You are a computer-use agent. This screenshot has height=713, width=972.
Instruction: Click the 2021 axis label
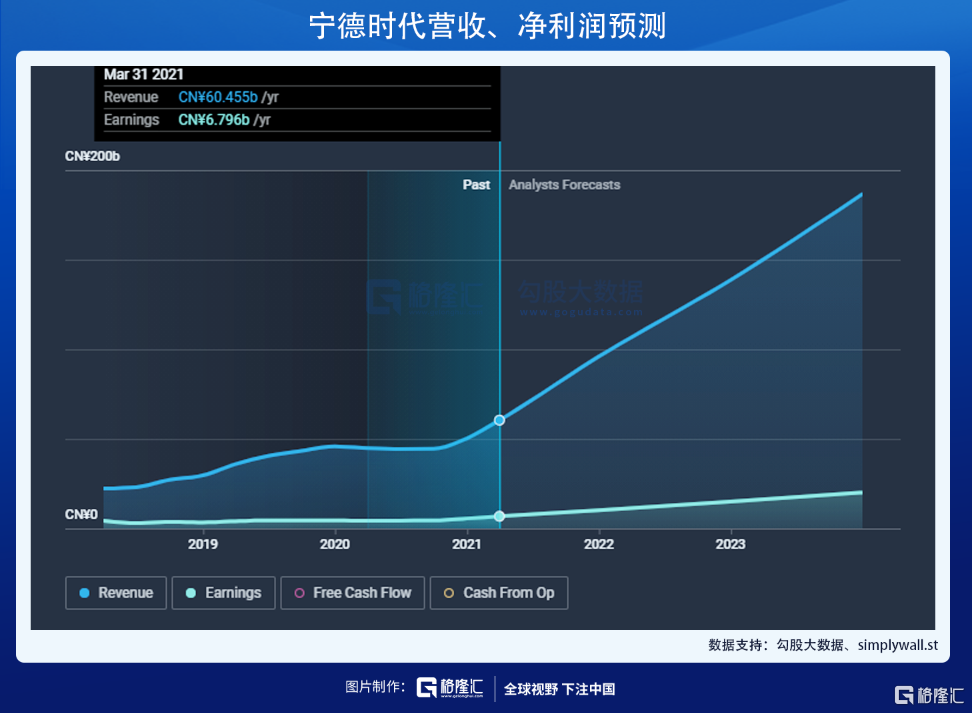pos(467,544)
